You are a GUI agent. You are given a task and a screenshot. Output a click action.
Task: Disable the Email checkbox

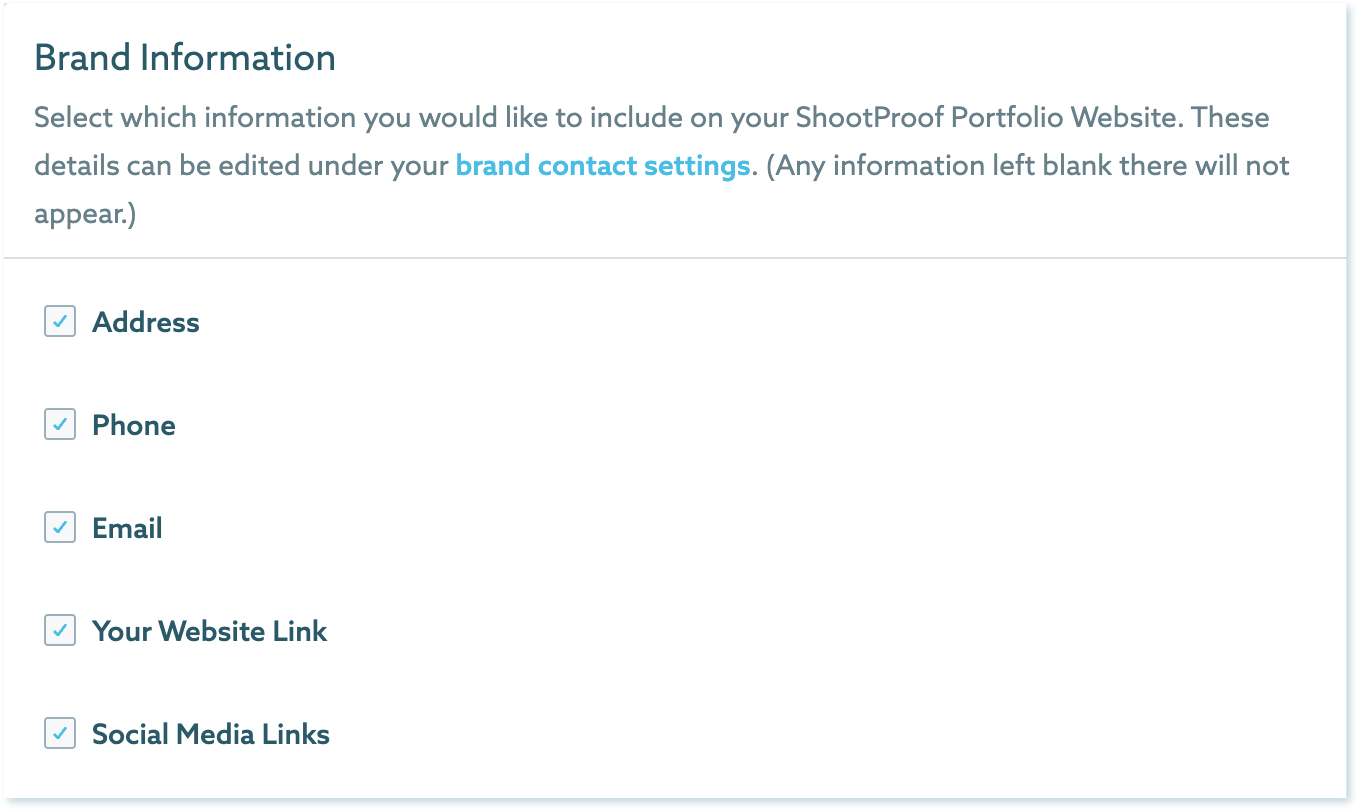(x=60, y=528)
